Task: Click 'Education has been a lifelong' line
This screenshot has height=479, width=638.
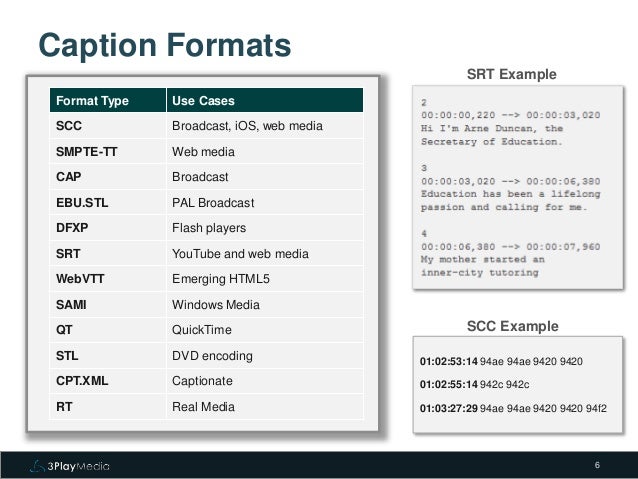Action: [511, 194]
